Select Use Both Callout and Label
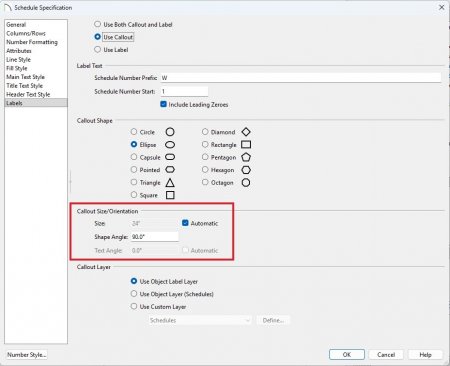 click(x=97, y=24)
